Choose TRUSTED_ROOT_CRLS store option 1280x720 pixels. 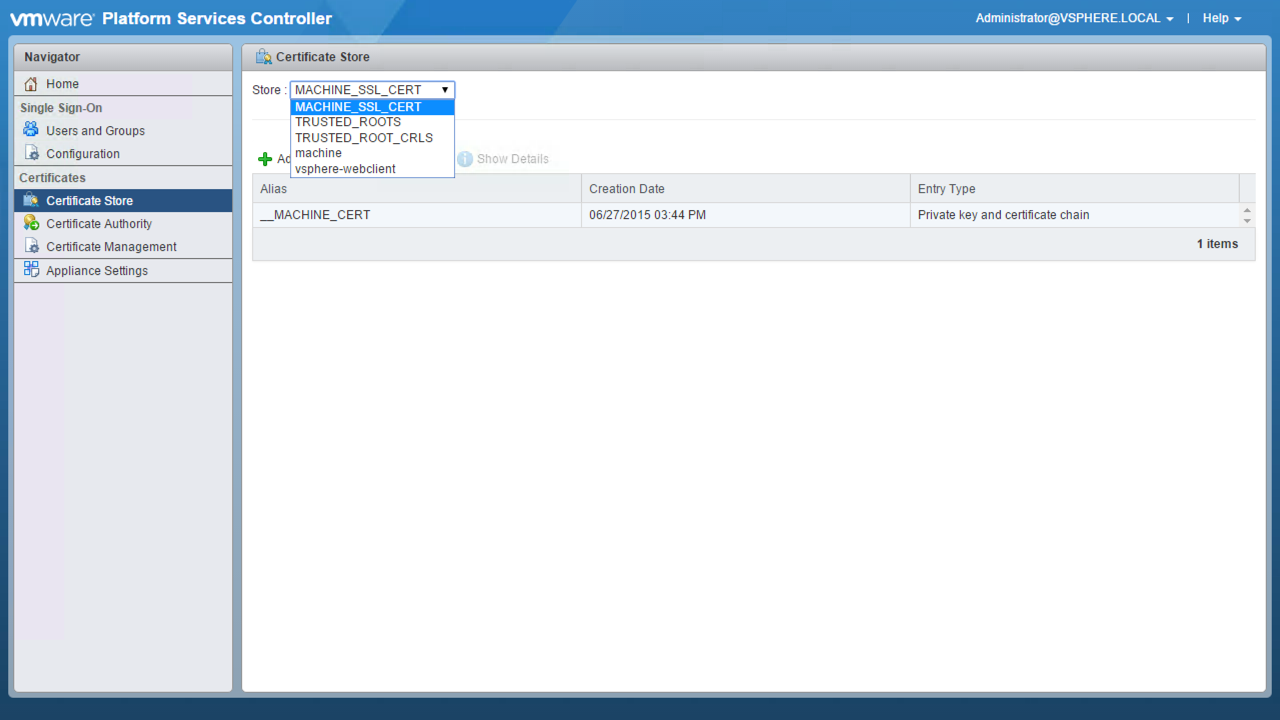click(364, 138)
